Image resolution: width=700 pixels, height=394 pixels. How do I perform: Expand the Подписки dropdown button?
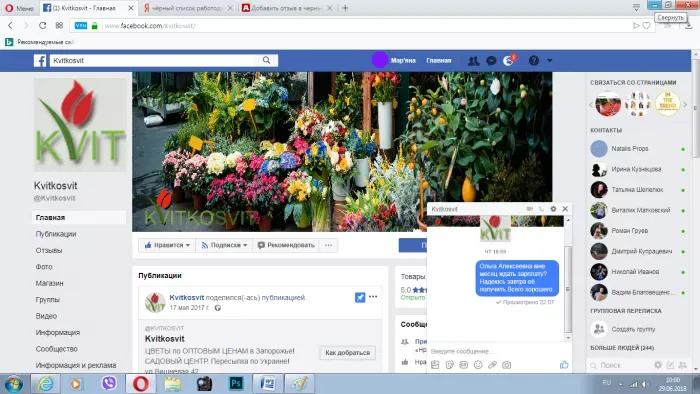click(224, 245)
